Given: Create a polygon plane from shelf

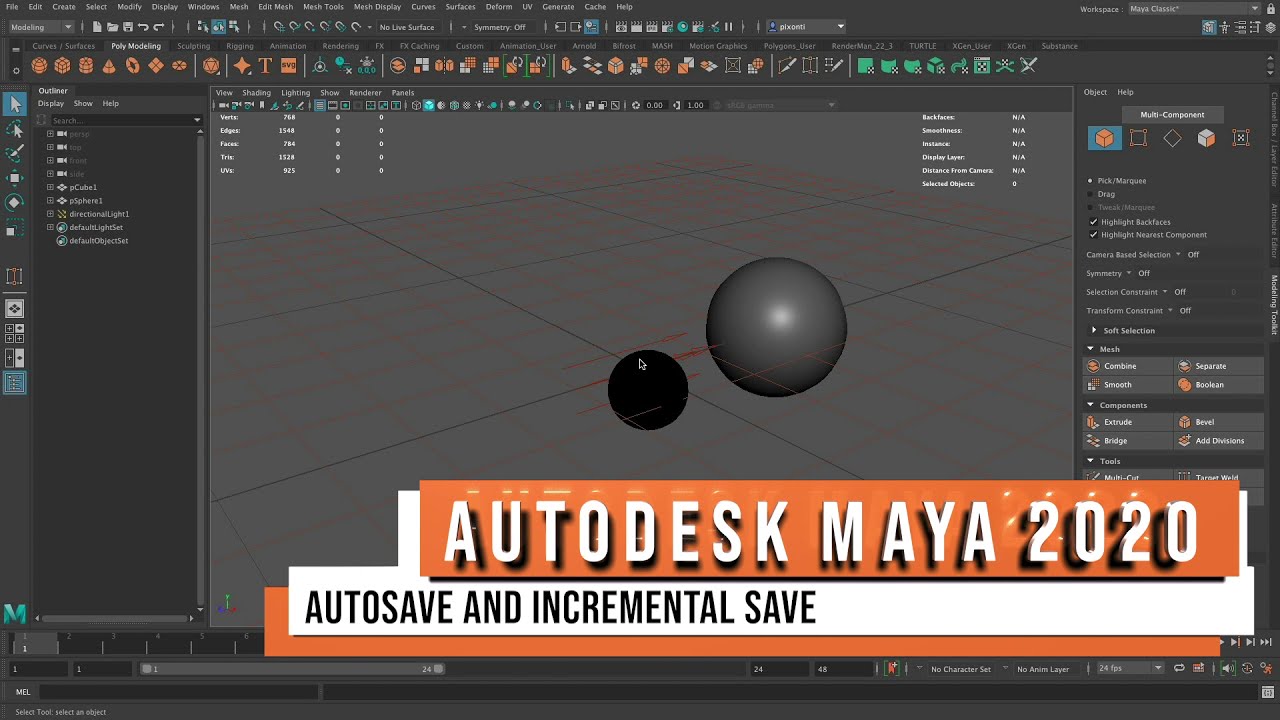Looking at the screenshot, I should 156,66.
